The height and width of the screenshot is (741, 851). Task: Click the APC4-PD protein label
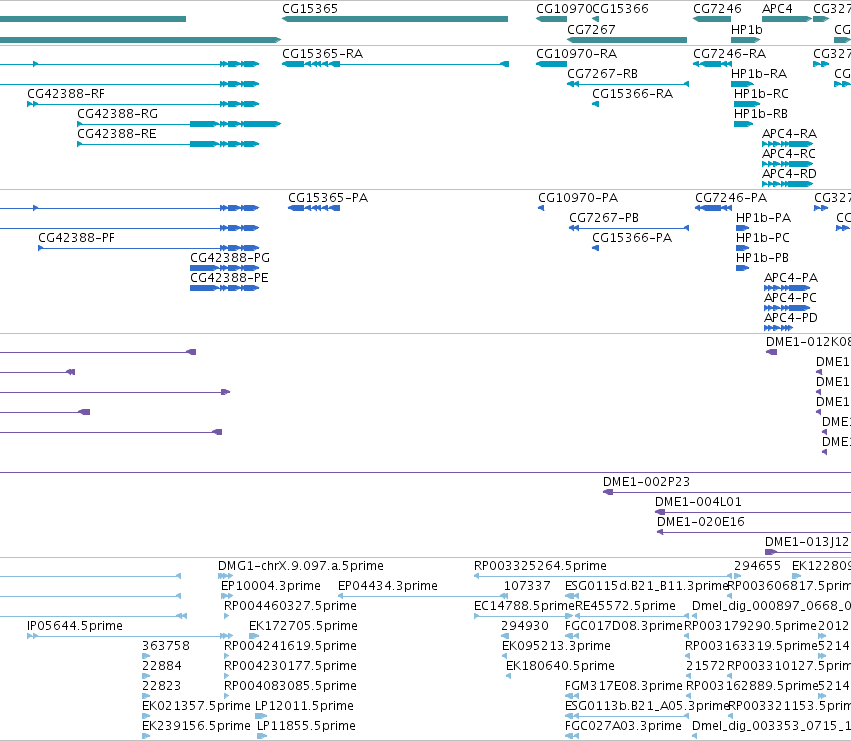click(791, 318)
